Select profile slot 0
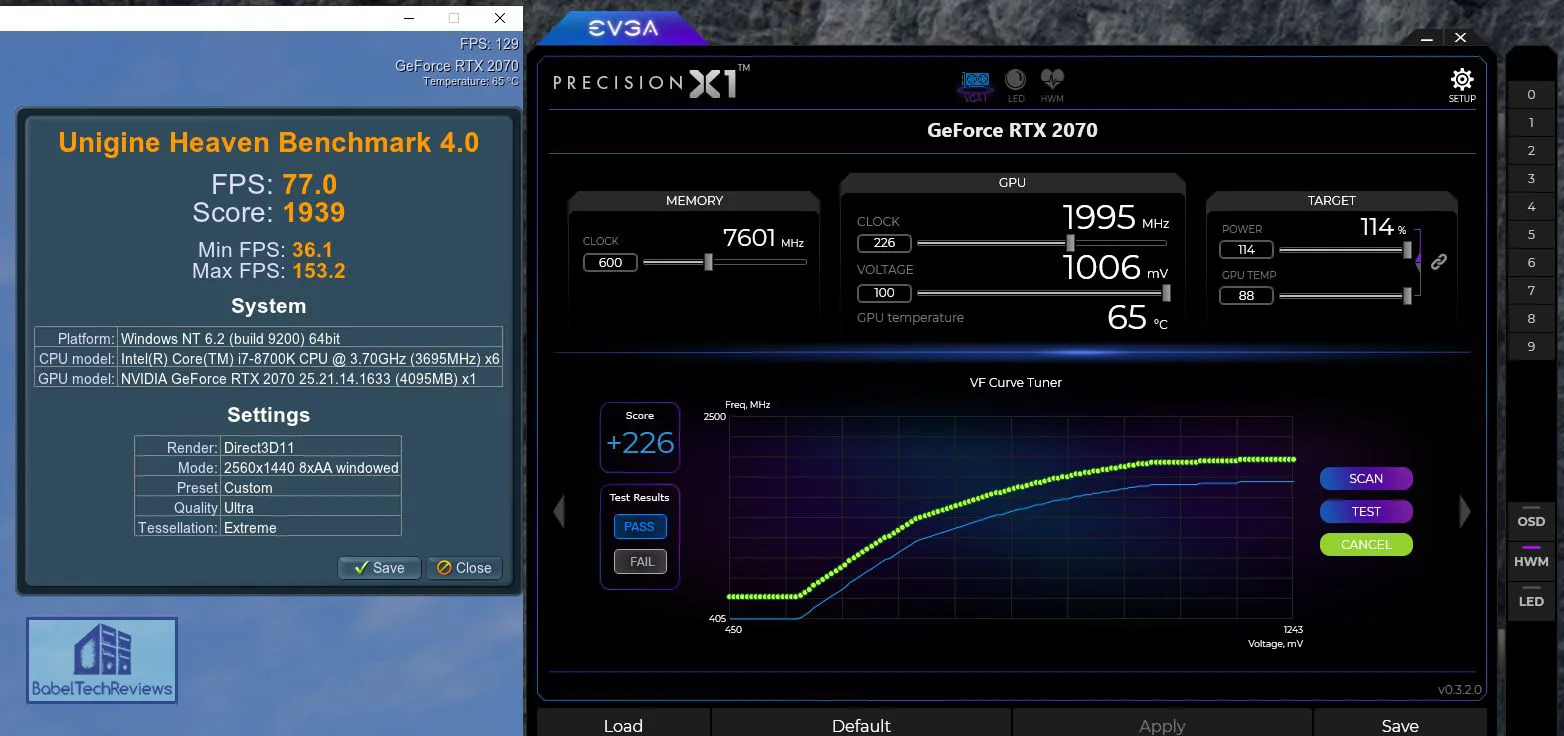 tap(1531, 95)
